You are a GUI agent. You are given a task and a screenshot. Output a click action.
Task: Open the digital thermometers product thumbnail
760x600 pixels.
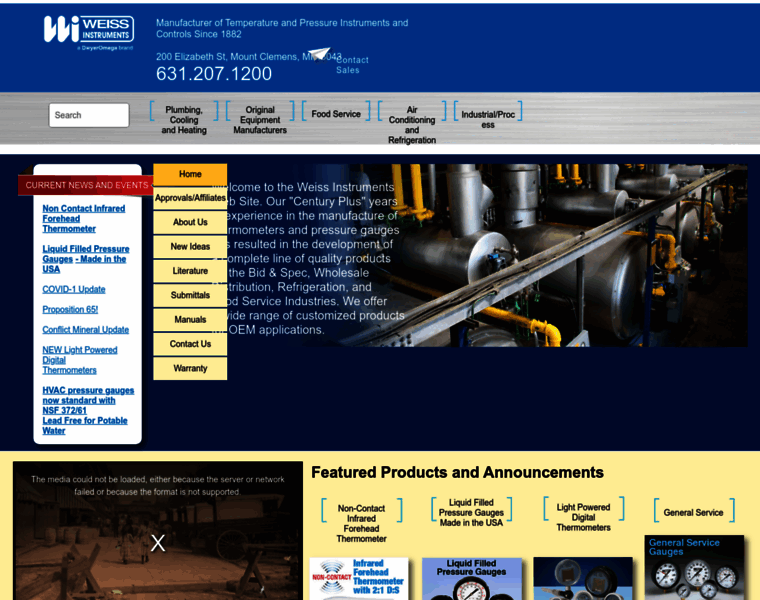point(583,579)
